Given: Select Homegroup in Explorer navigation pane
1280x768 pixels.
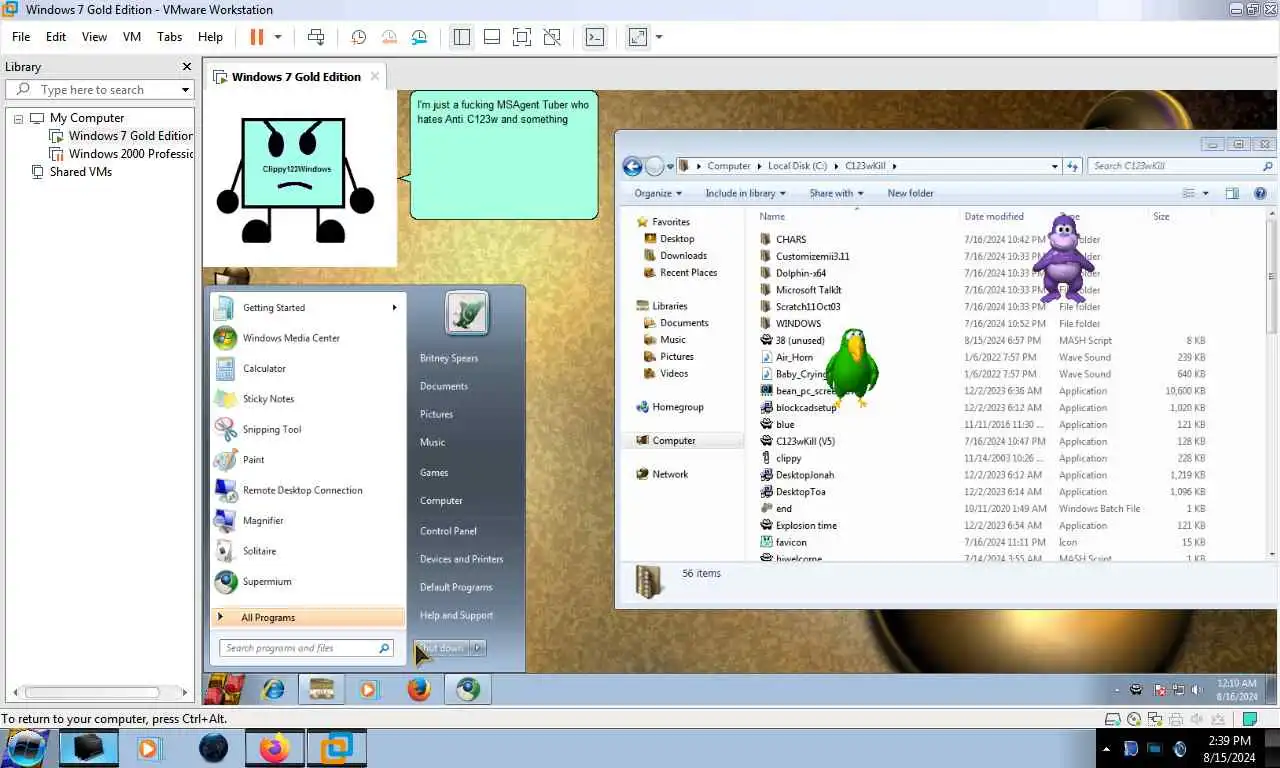Looking at the screenshot, I should [x=677, y=407].
